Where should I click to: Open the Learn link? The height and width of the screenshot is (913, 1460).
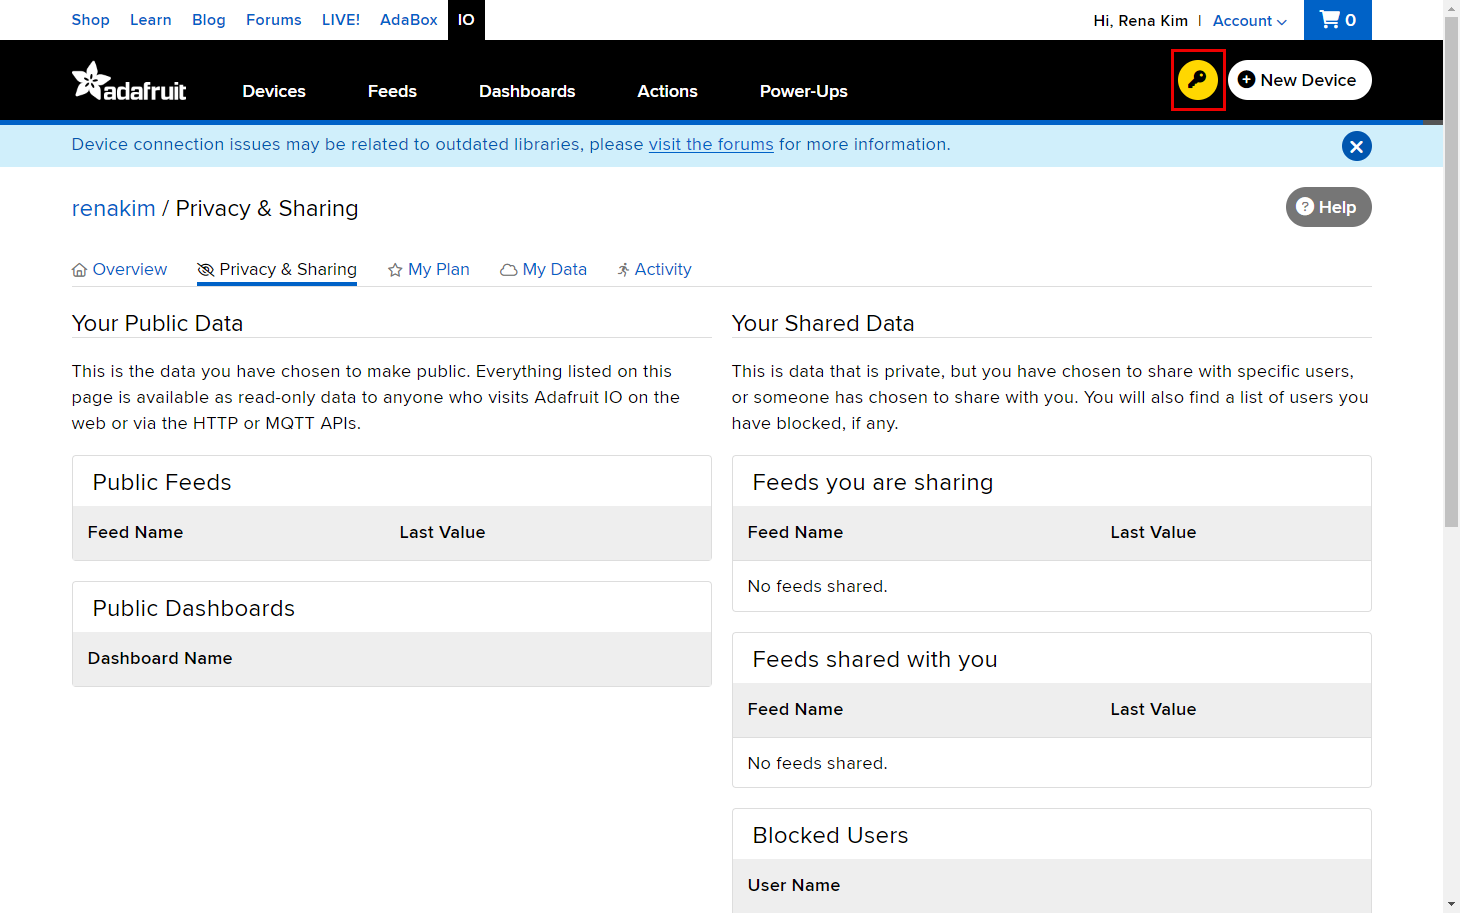point(151,20)
